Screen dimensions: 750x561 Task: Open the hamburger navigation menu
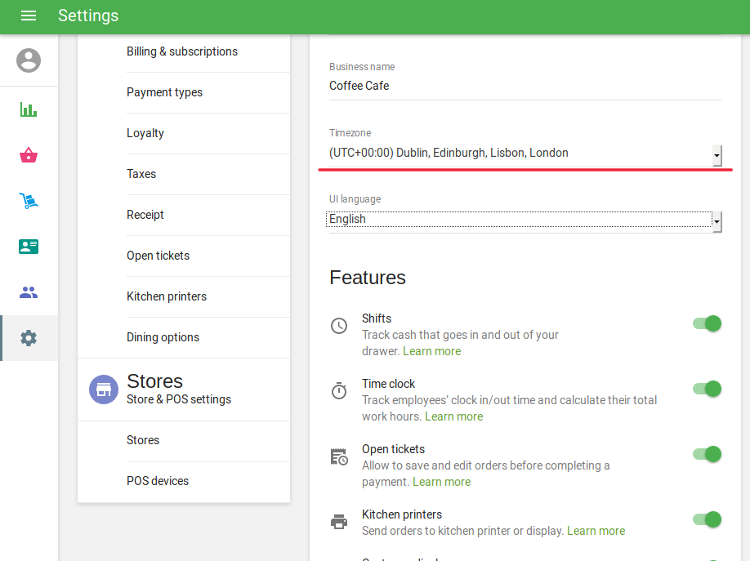(x=28, y=16)
